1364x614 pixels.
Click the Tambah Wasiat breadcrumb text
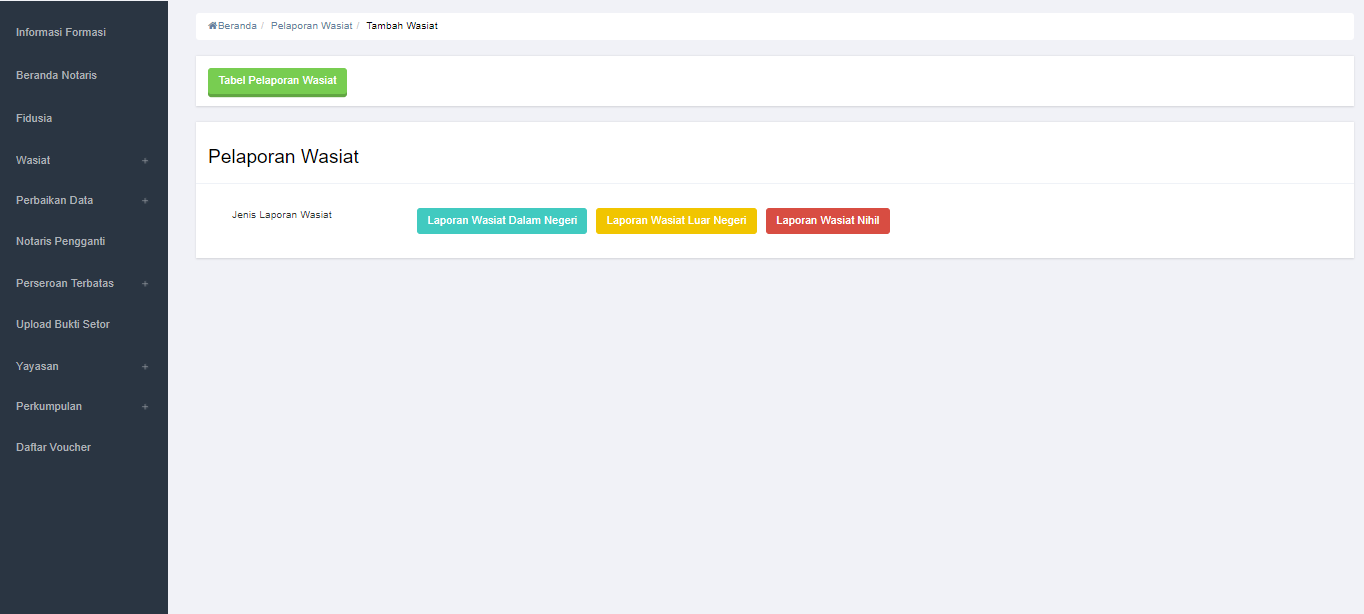402,26
